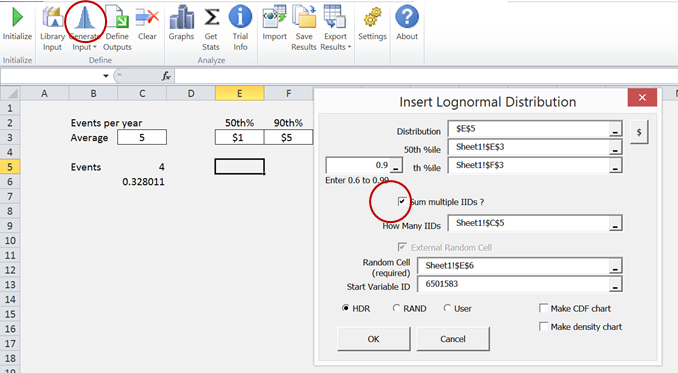Run Get Stats sigma tool
Image resolution: width=678 pixels, height=373 pixels.
coord(211,27)
